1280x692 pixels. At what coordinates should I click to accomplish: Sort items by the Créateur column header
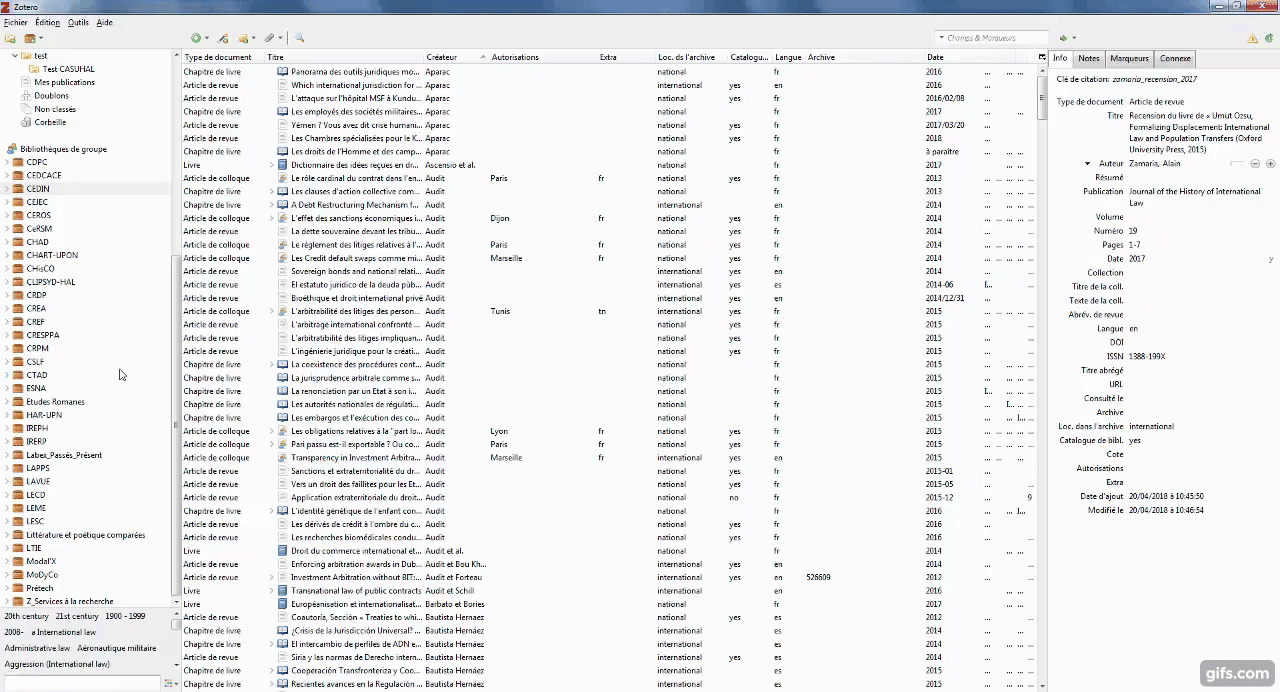[456, 57]
